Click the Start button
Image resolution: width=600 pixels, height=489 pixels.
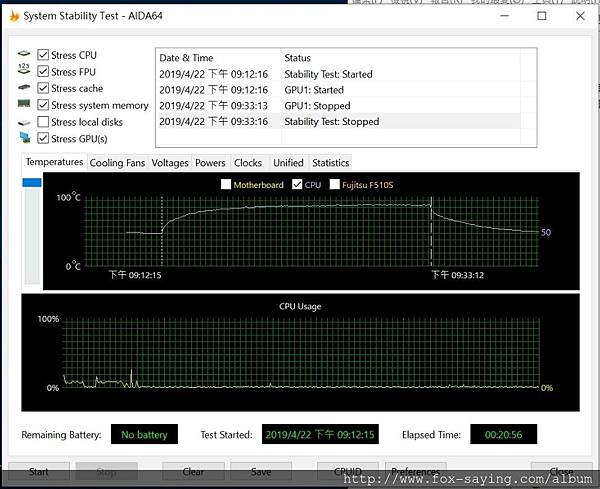(39, 471)
